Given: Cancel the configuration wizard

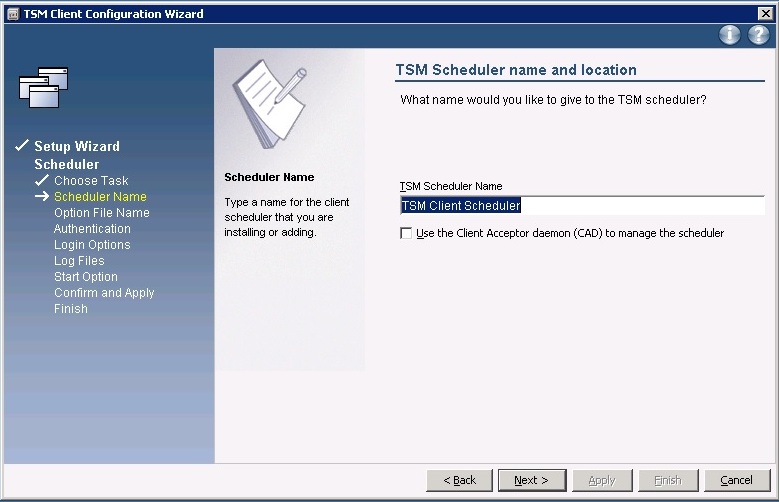Looking at the screenshot, I should pos(737,480).
